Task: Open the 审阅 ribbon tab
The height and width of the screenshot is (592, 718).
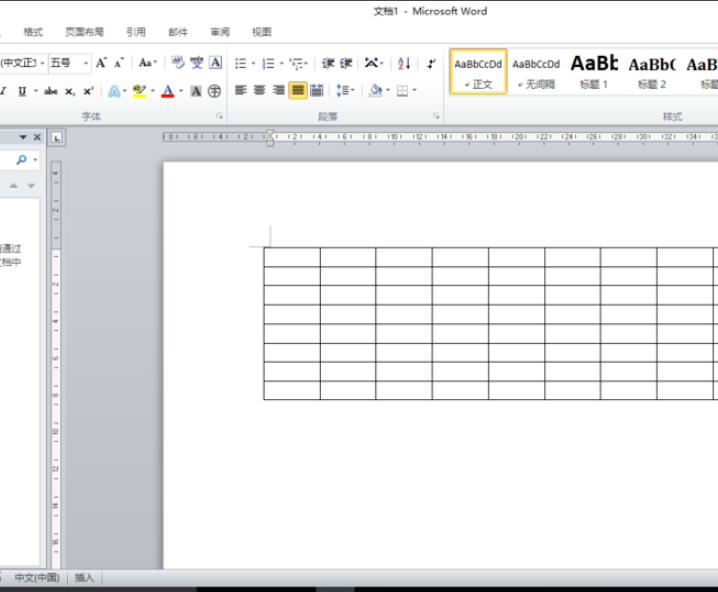Action: (x=220, y=32)
